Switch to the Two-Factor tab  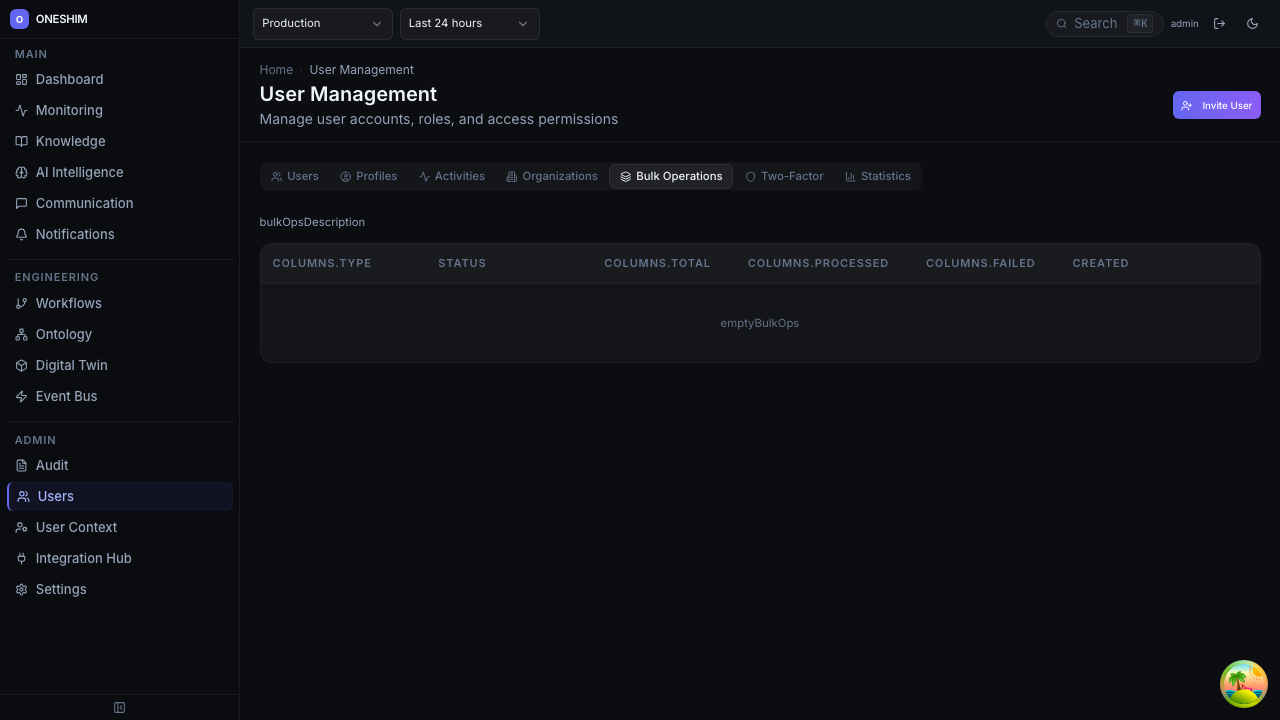[x=784, y=176]
